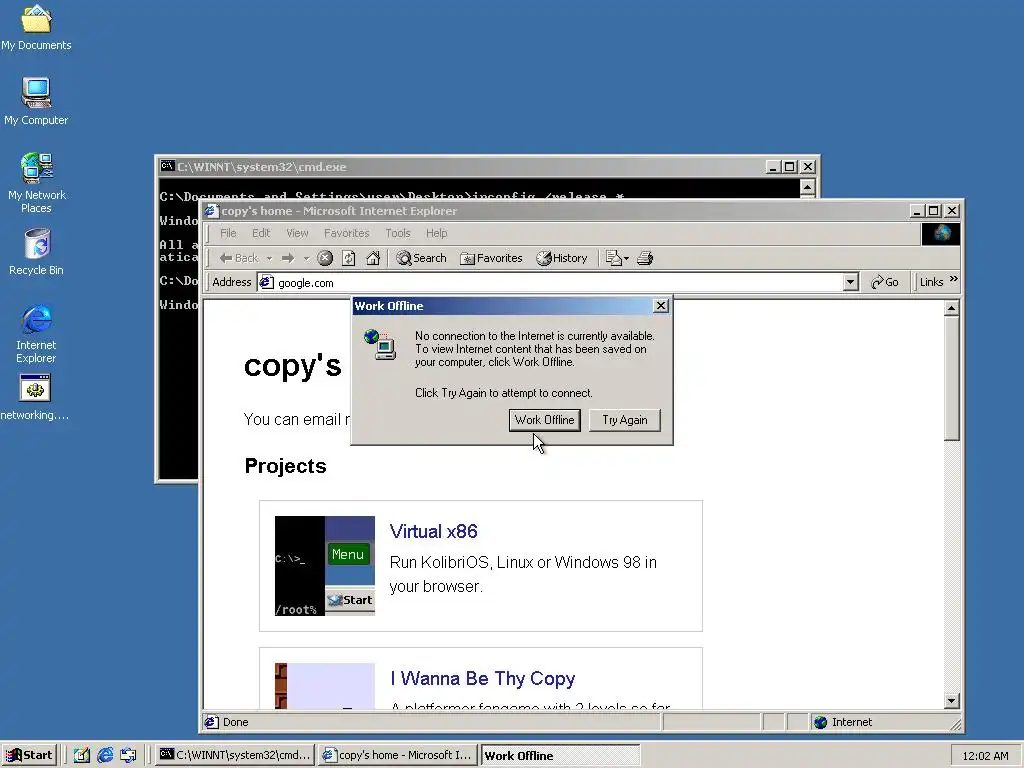This screenshot has width=1024, height=768.
Task: Click the Links toolbar label
Action: click(931, 282)
